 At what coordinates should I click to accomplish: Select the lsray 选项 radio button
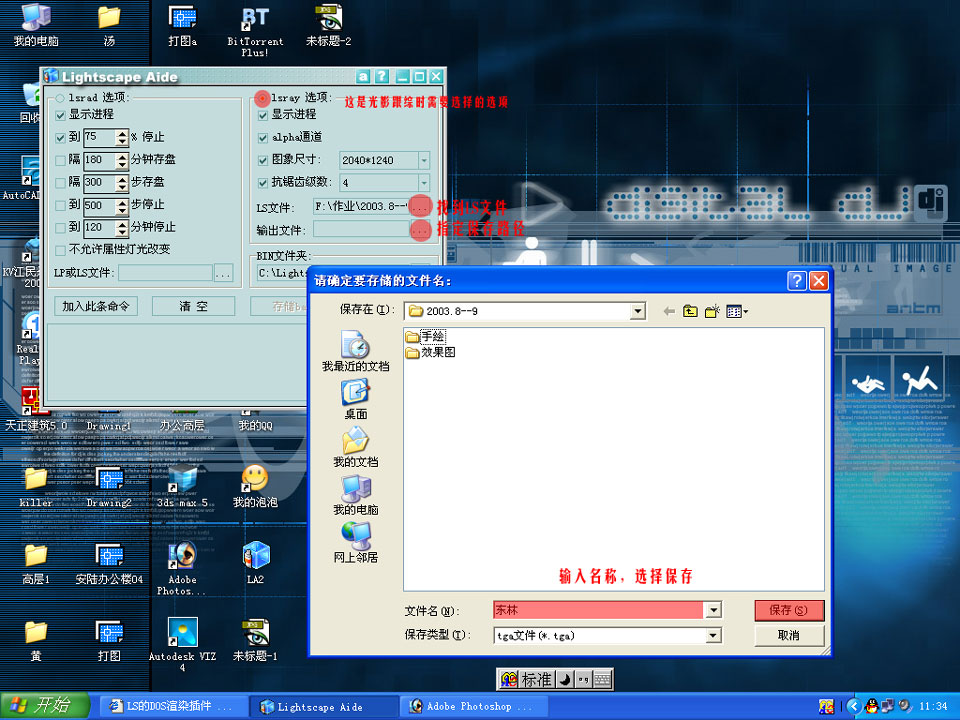click(263, 97)
